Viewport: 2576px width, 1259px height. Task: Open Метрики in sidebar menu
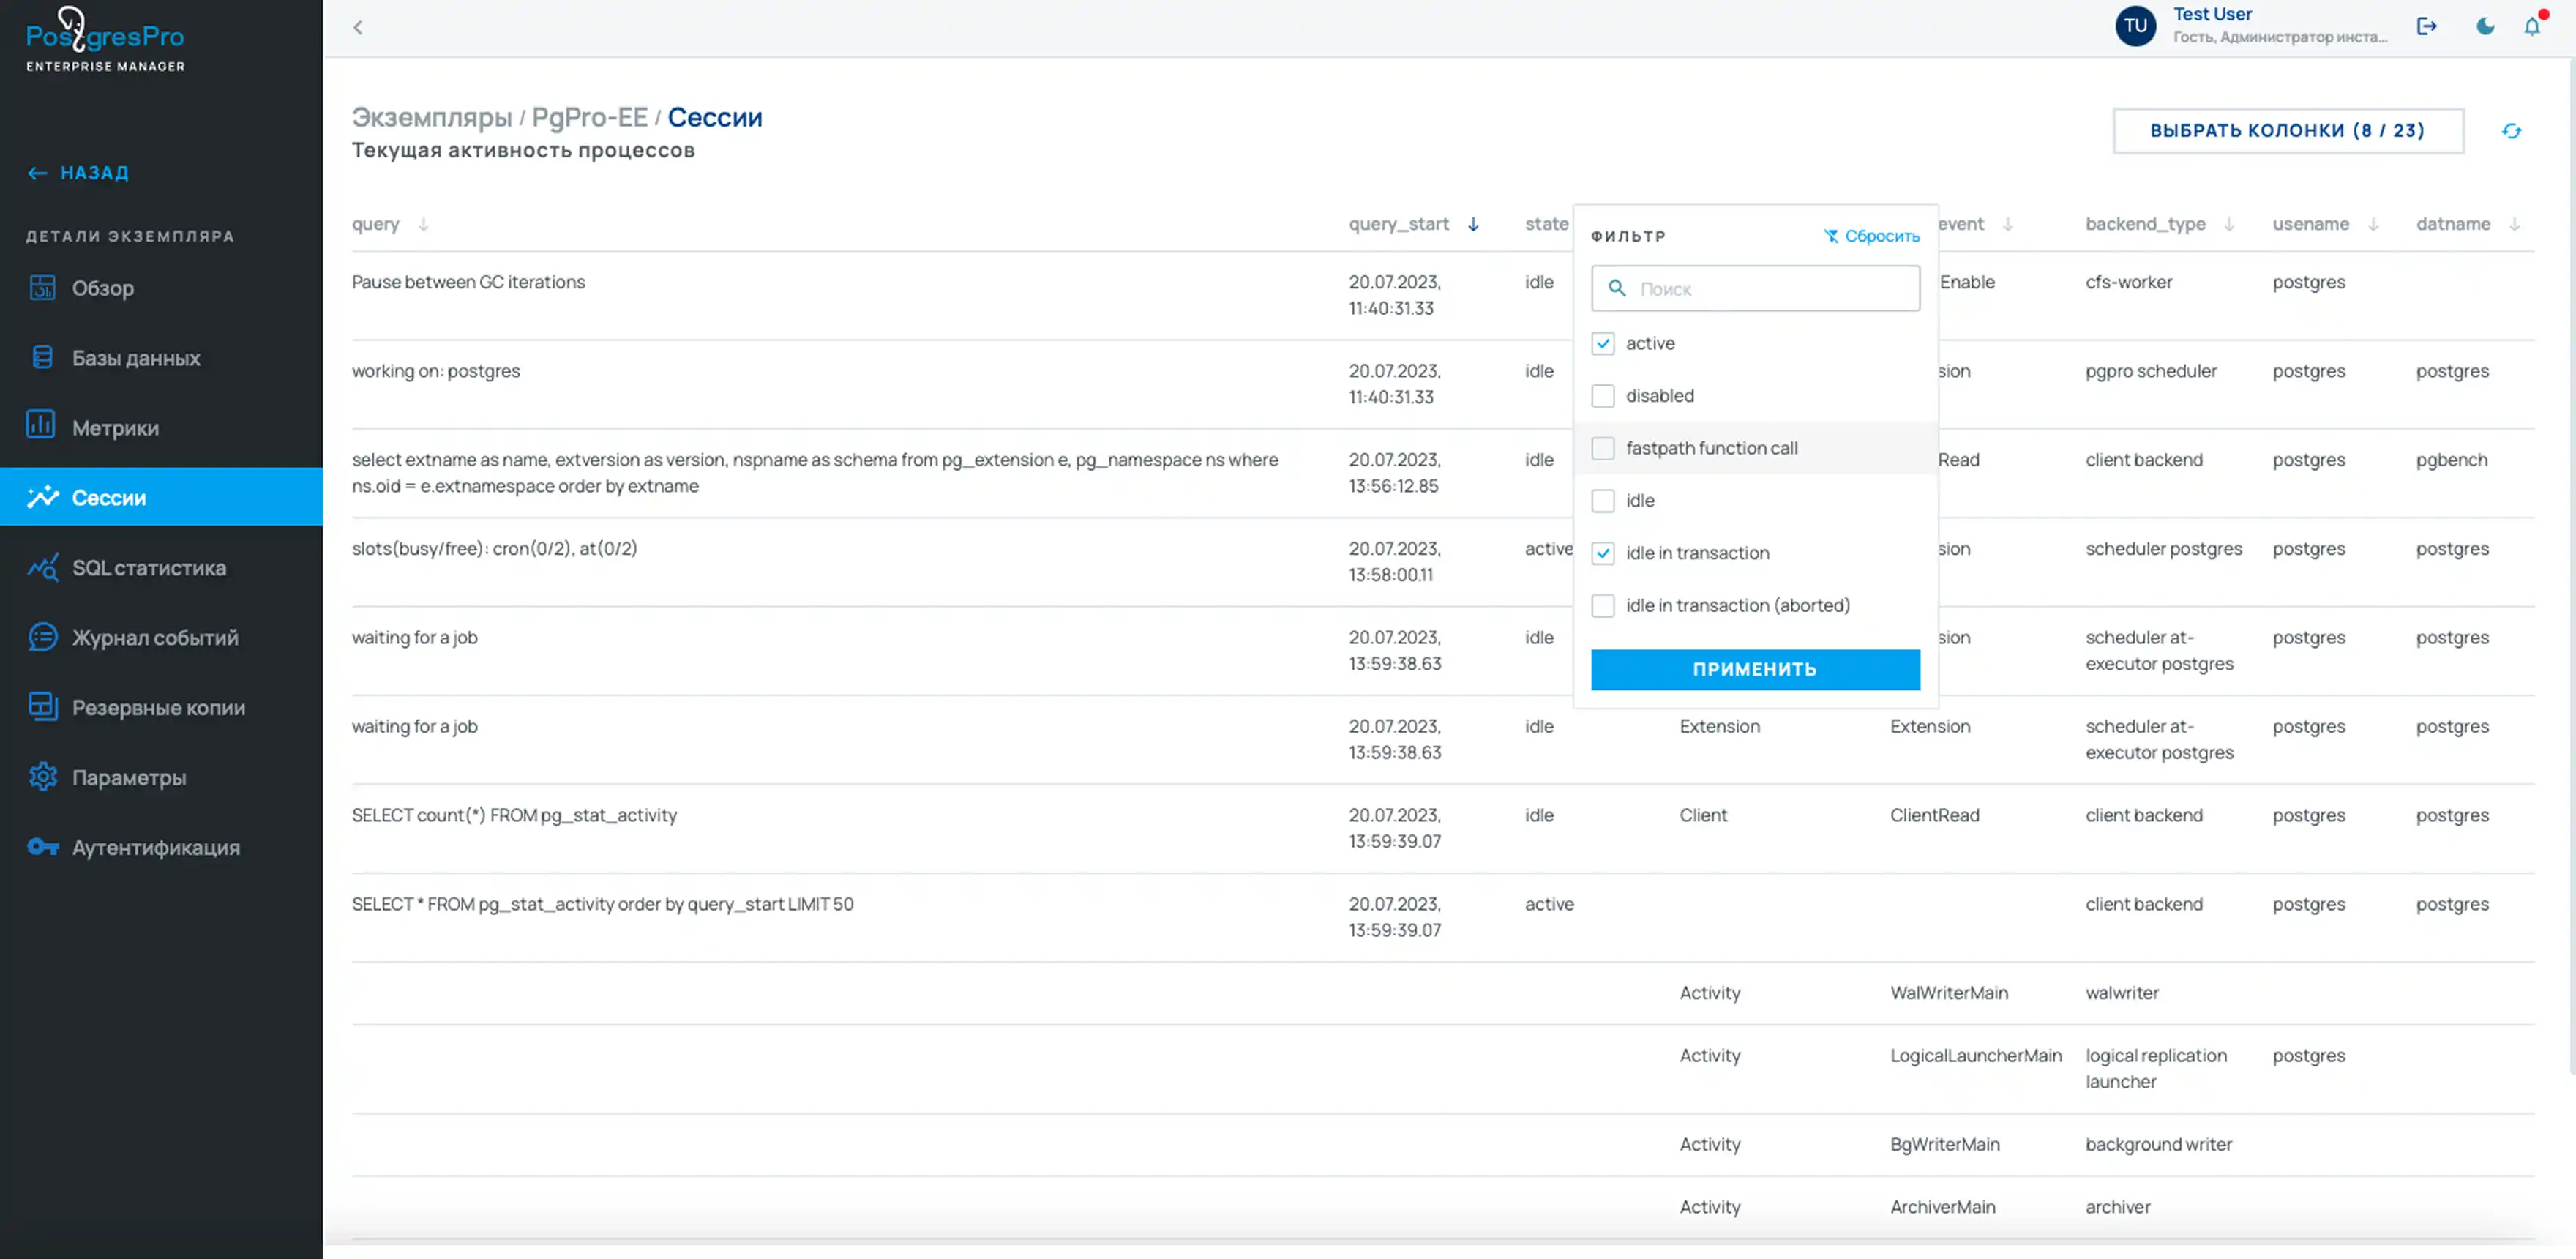115,428
